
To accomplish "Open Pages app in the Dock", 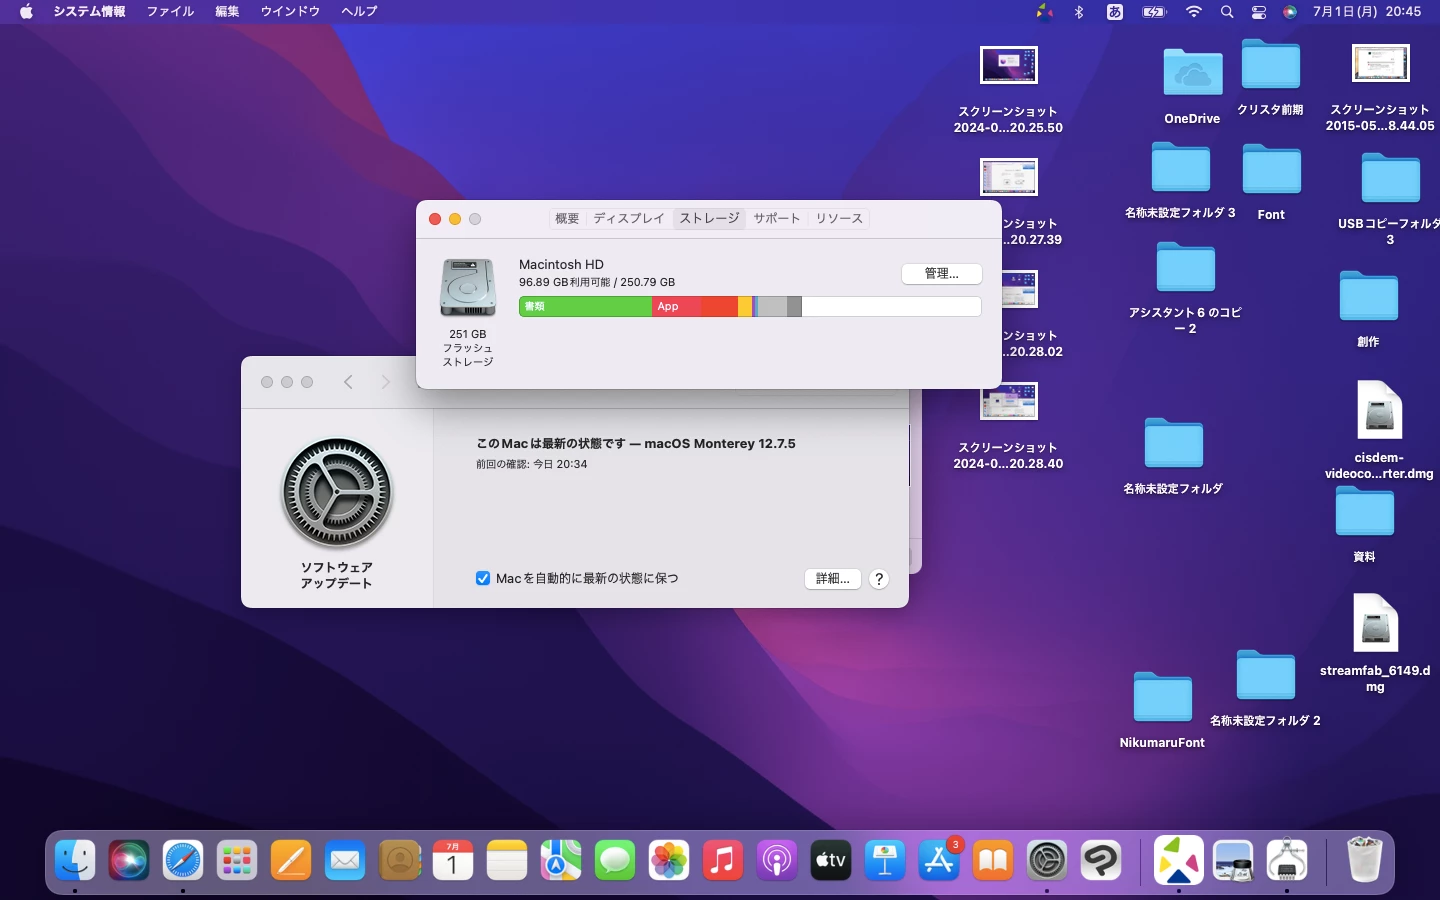I will 291,860.
